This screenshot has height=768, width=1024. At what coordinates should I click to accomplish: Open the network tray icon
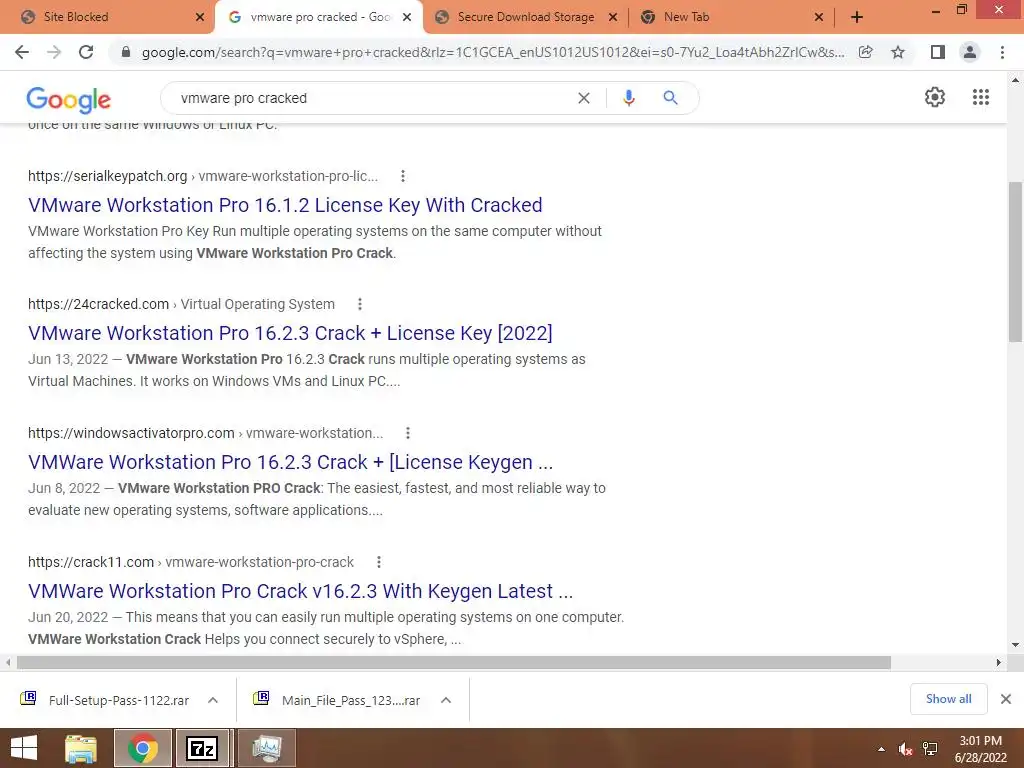(930, 749)
